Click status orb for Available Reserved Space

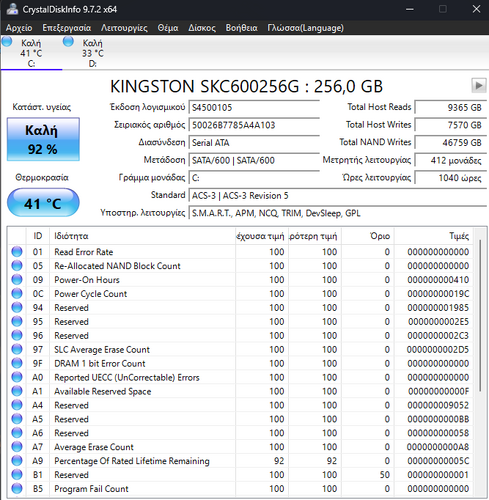coord(17,391)
